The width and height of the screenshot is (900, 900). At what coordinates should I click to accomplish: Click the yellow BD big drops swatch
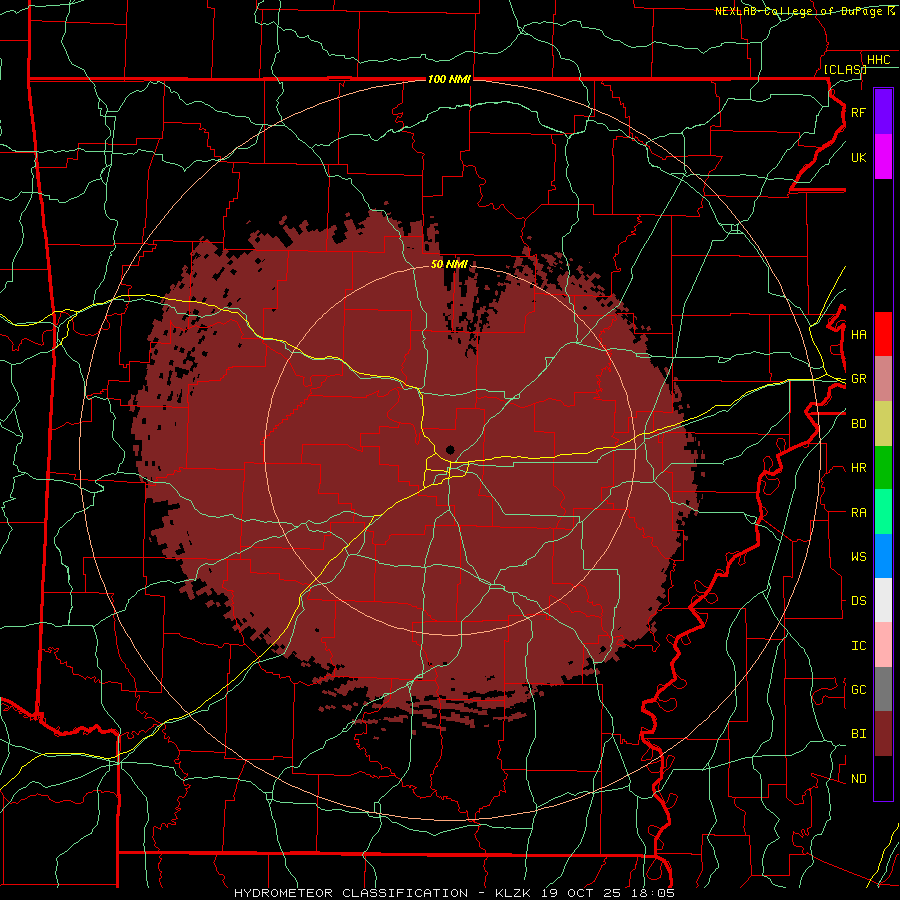pos(883,423)
